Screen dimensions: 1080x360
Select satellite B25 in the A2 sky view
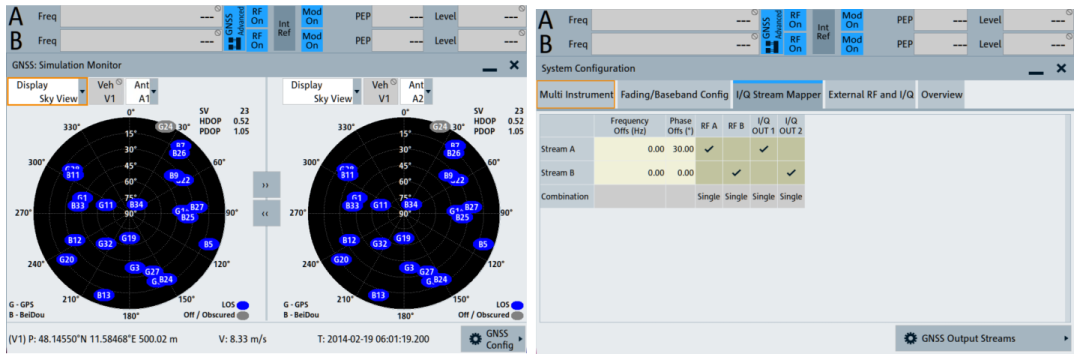[x=462, y=218]
